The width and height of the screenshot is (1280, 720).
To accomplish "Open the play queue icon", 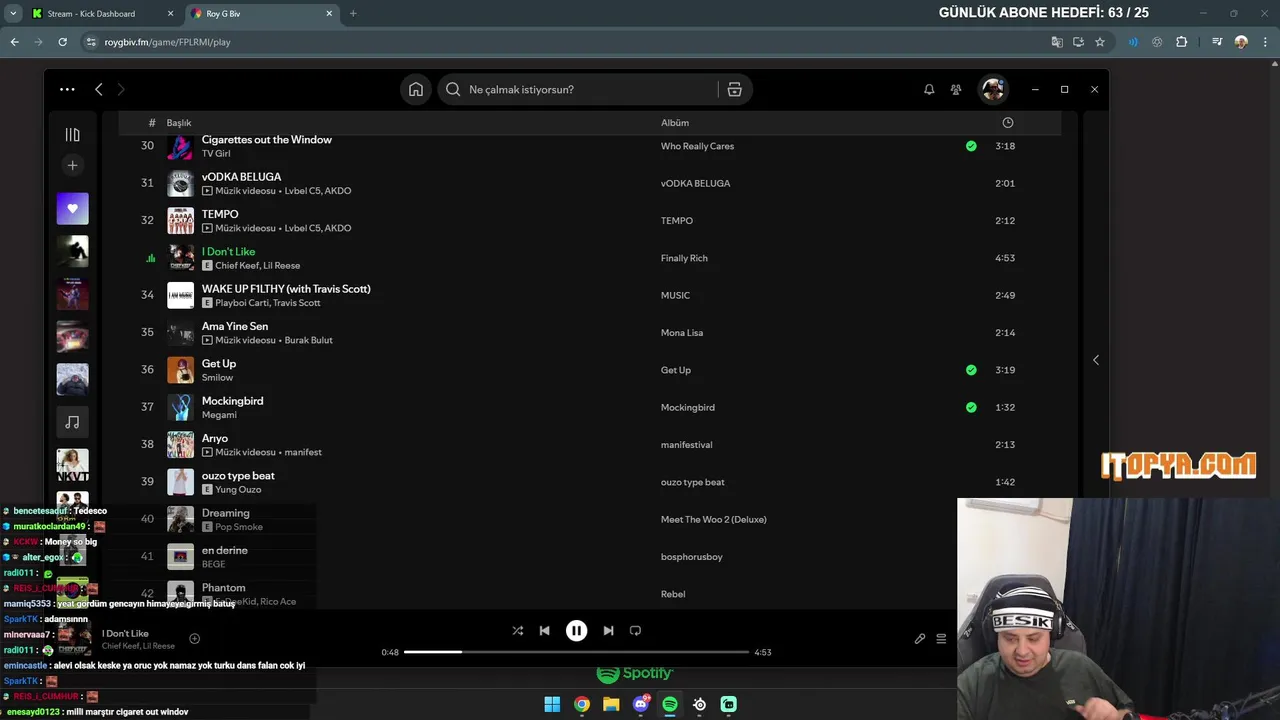I will [941, 639].
